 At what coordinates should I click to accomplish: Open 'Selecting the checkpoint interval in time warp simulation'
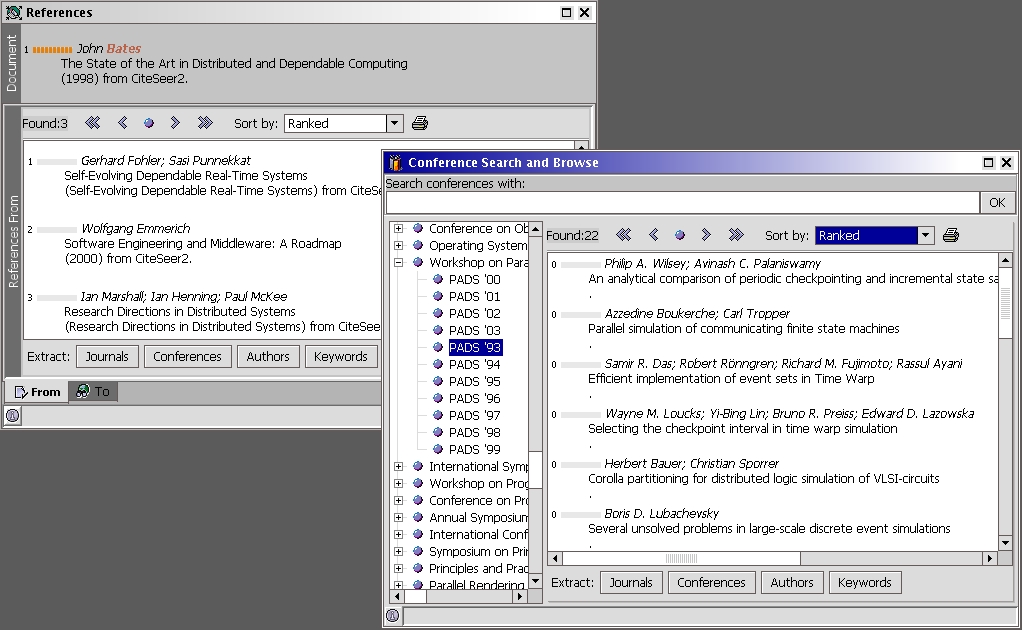pyautogui.click(x=743, y=429)
